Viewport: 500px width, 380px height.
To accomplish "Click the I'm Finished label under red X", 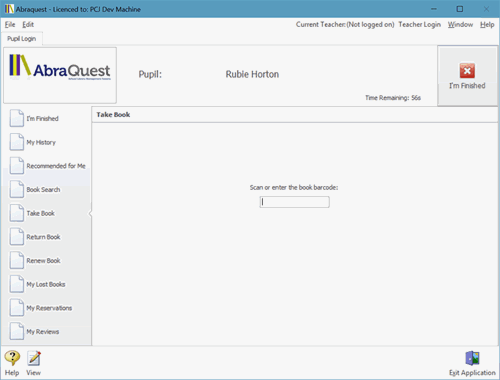I will coord(467,86).
